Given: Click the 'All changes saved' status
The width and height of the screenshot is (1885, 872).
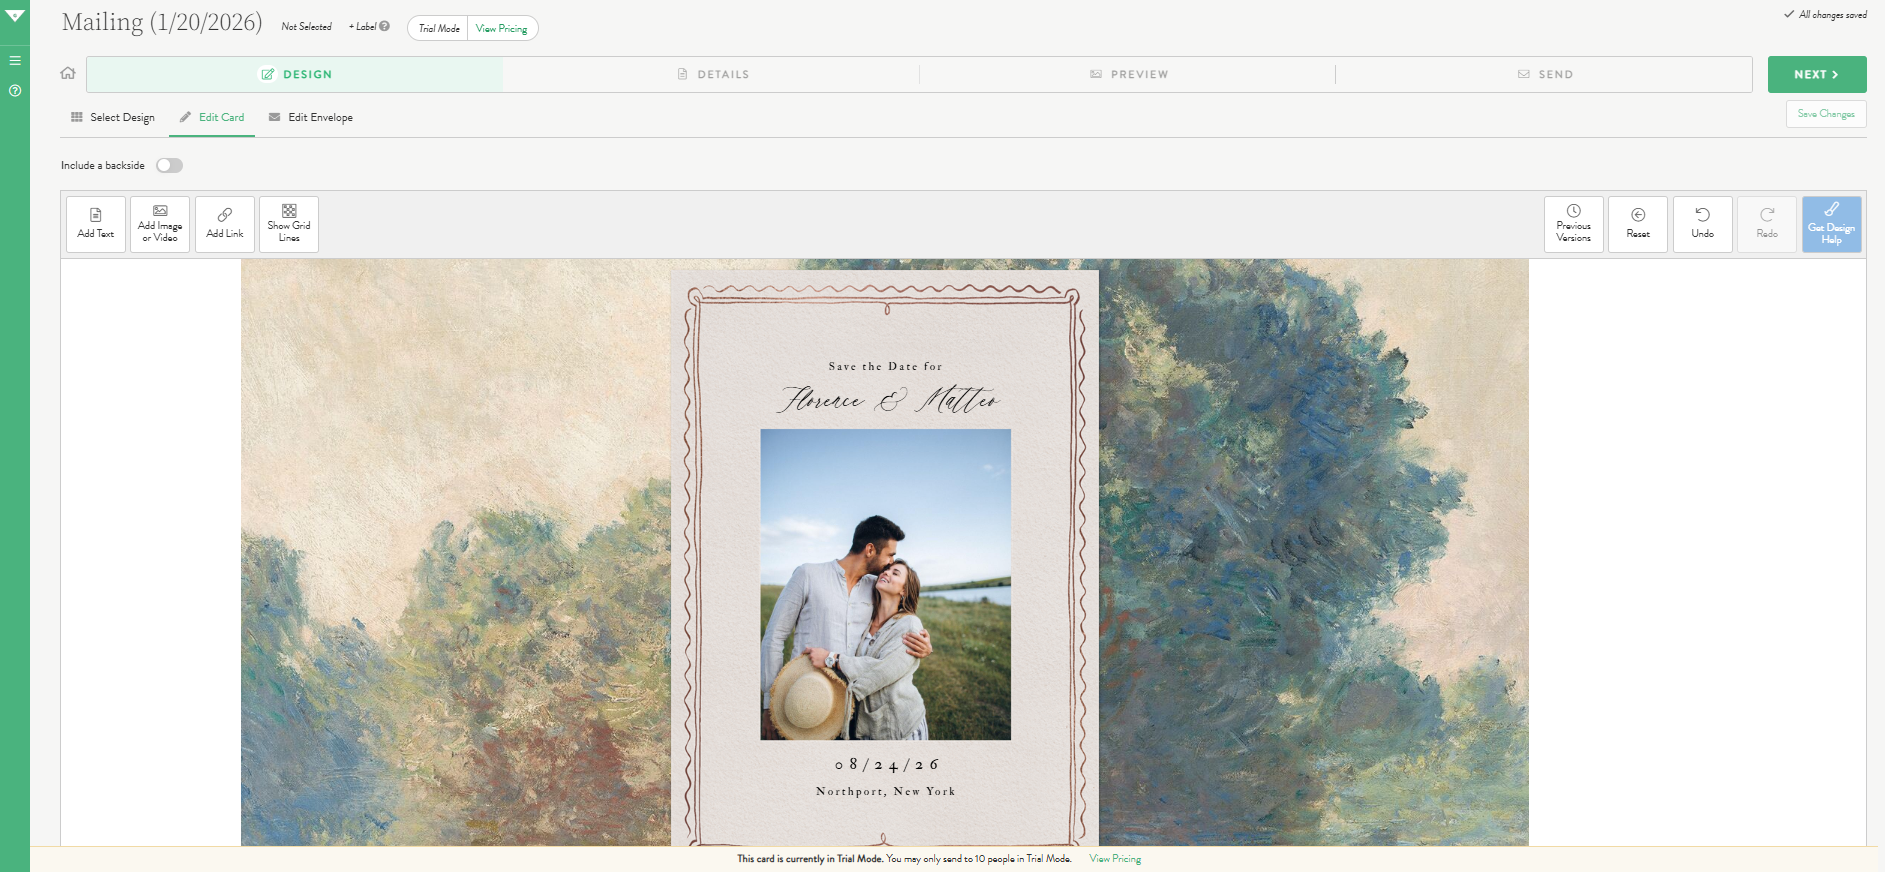Looking at the screenshot, I should point(1825,15).
